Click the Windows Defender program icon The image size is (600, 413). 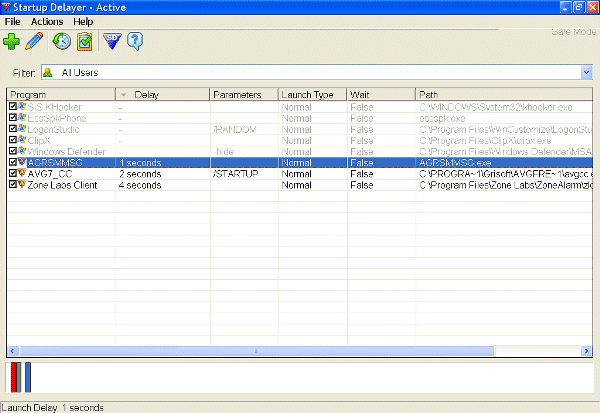22,151
